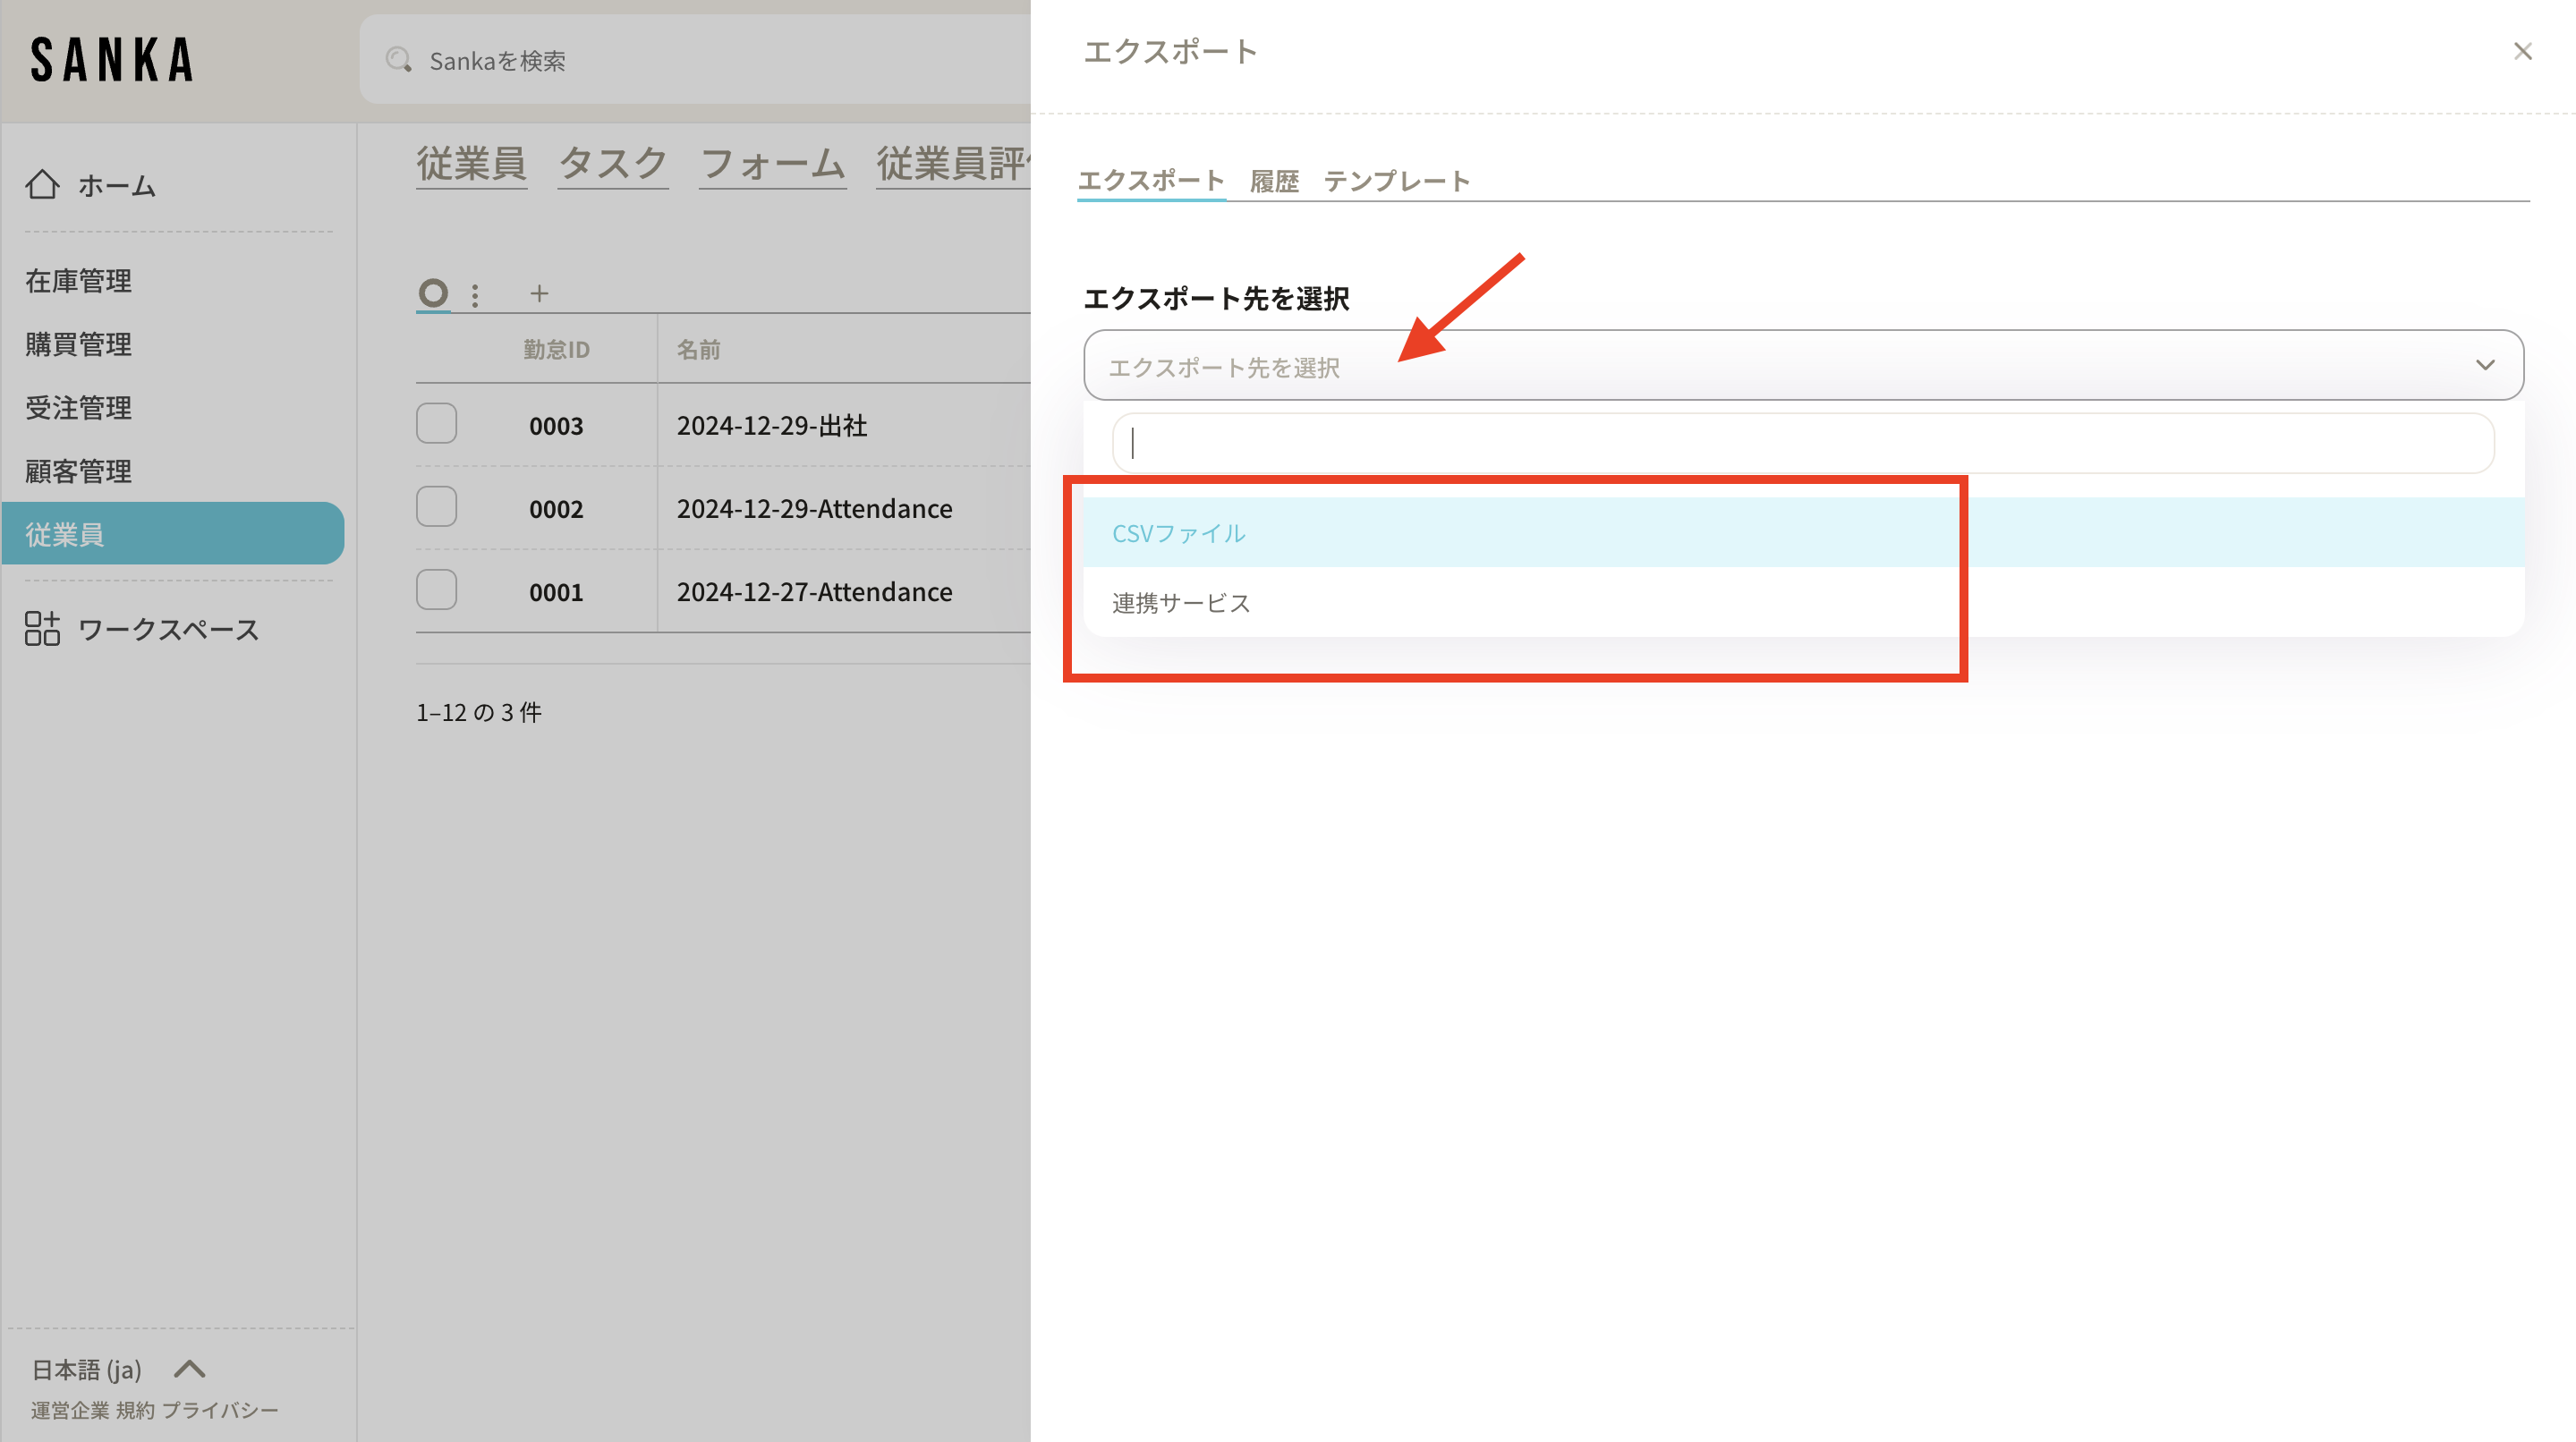Screen dimensions: 2576x1442
Task: Click the SANKA logo
Action: (x=112, y=59)
